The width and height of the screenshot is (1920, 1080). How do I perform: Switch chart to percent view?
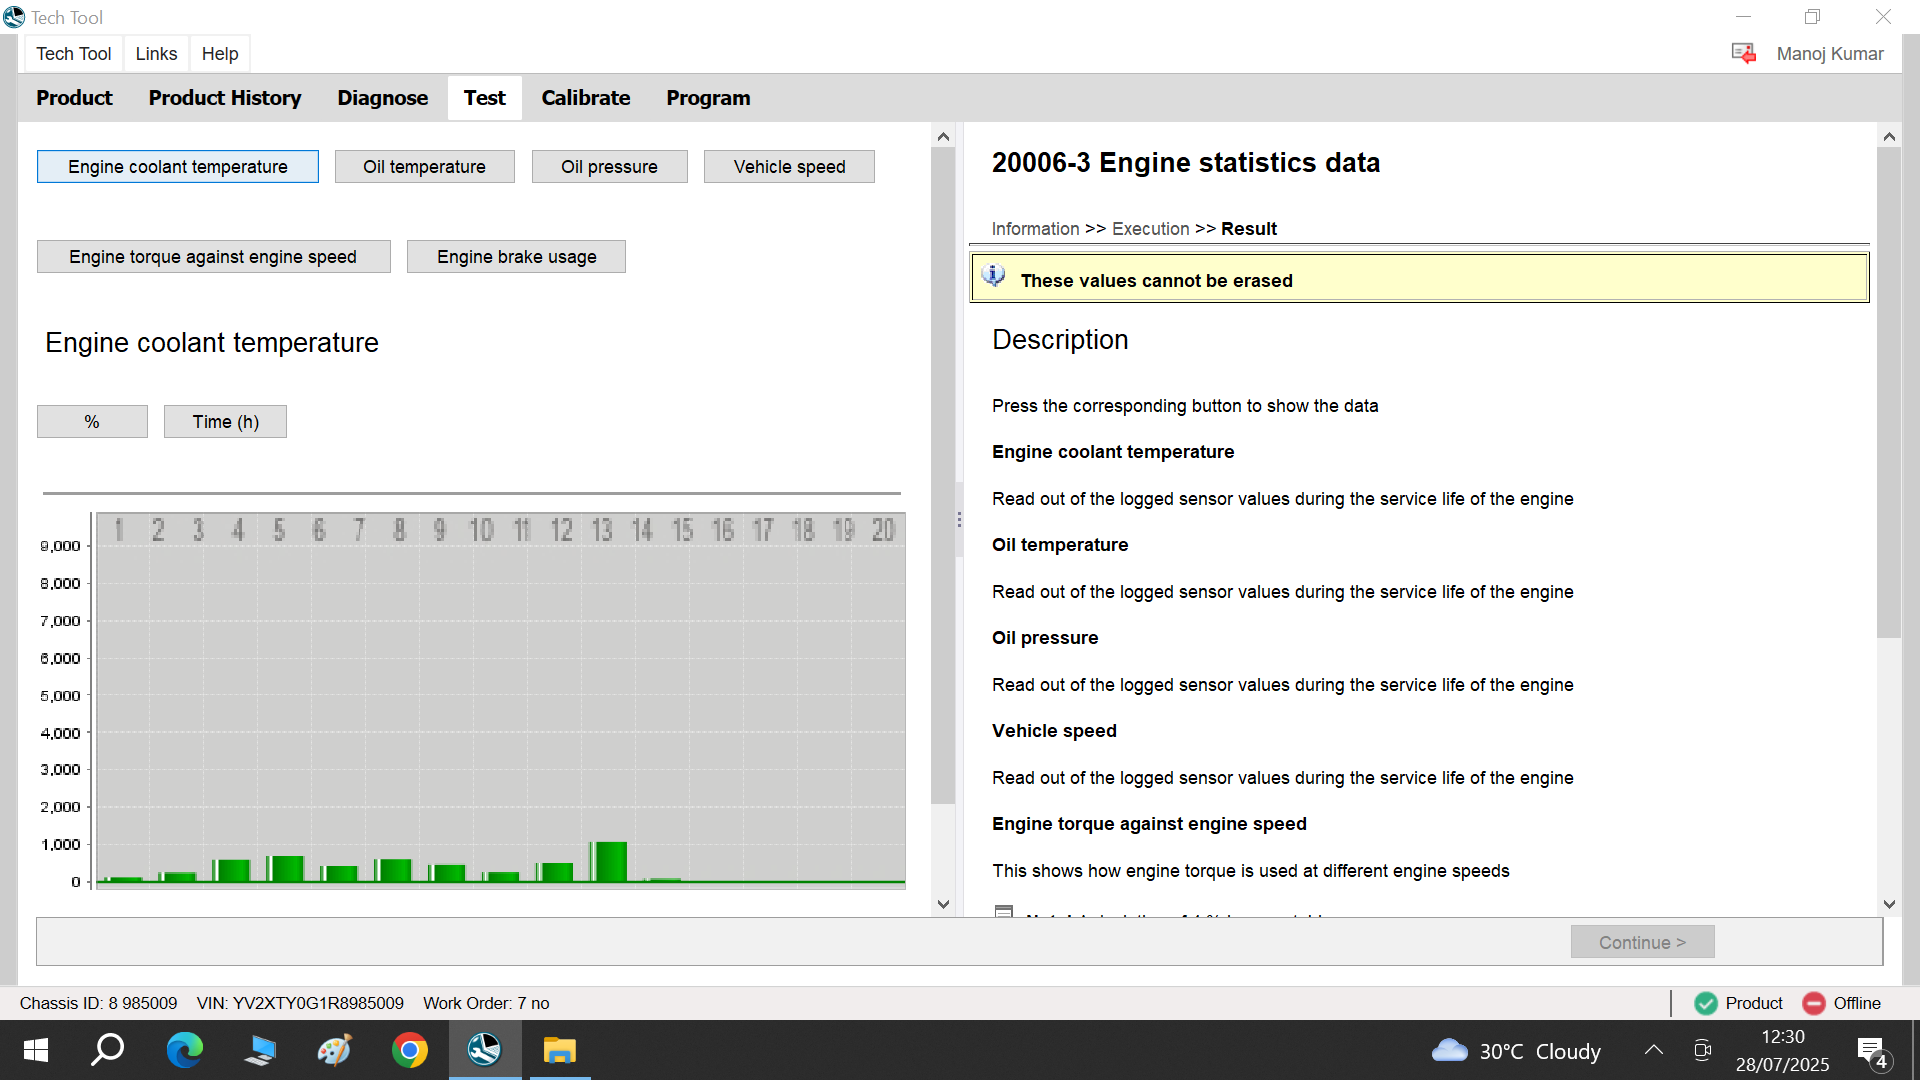(x=92, y=422)
